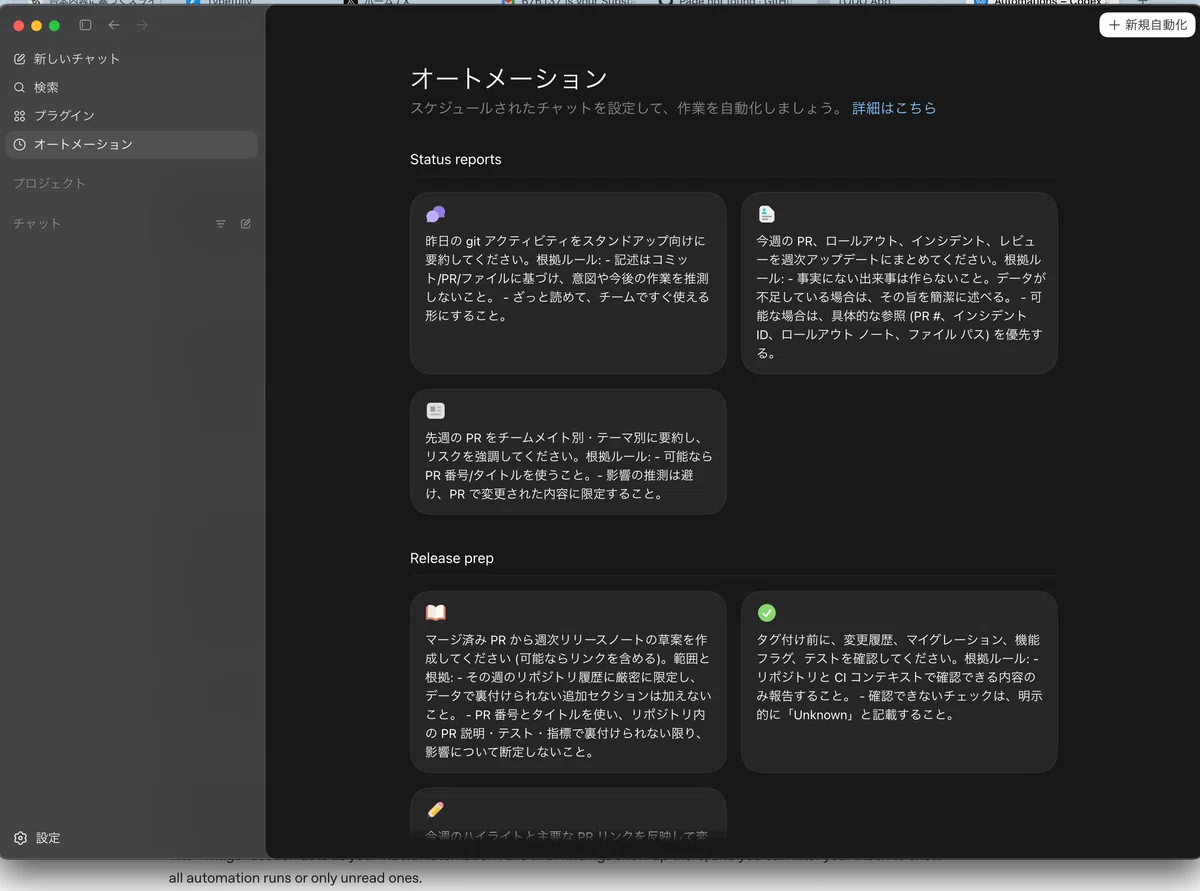Open the 今週の PR、ロールアウト card

click(x=899, y=283)
